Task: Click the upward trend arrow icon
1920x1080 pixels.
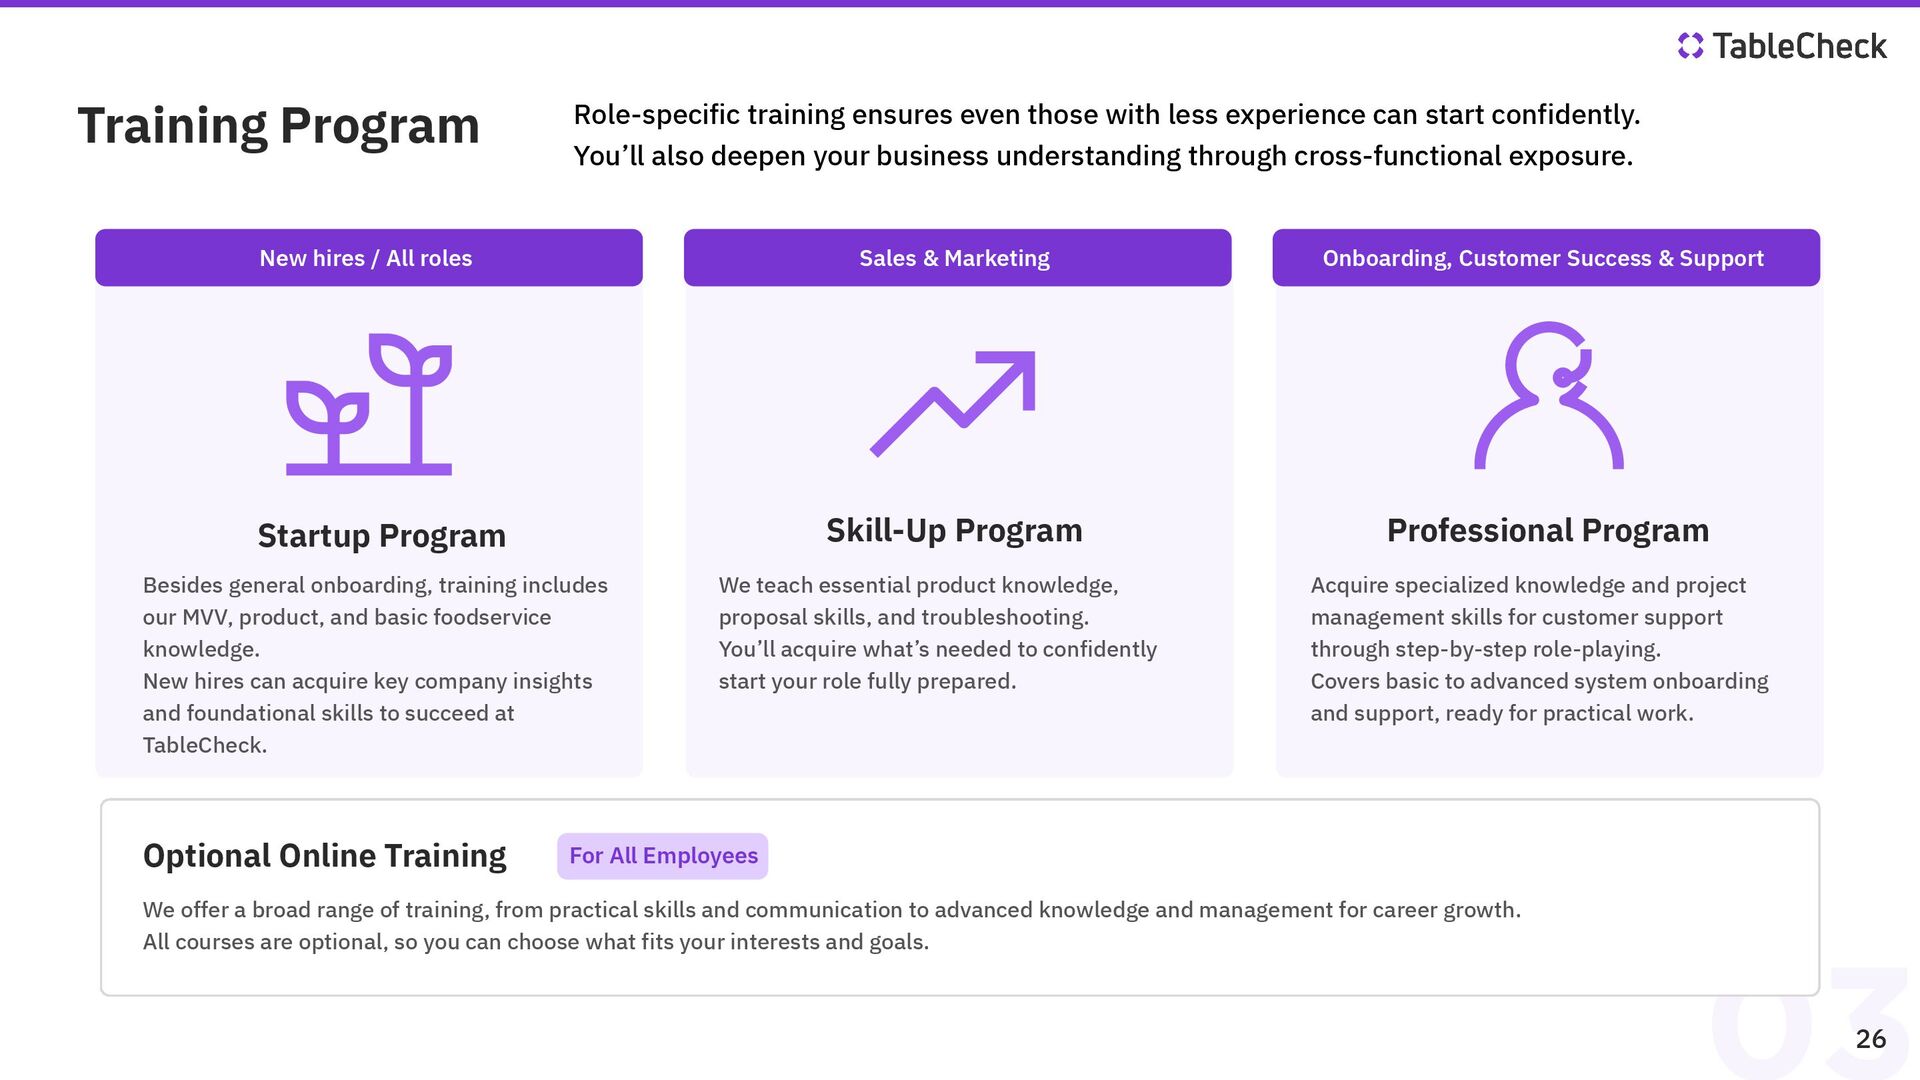Action: click(953, 403)
